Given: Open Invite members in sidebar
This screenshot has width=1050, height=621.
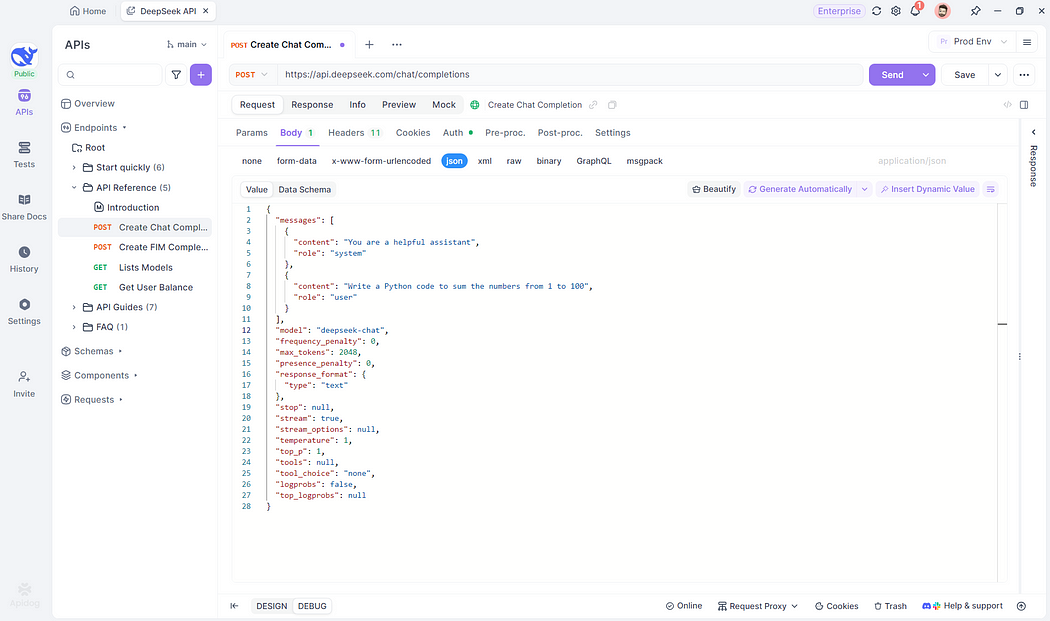Looking at the screenshot, I should pos(24,385).
